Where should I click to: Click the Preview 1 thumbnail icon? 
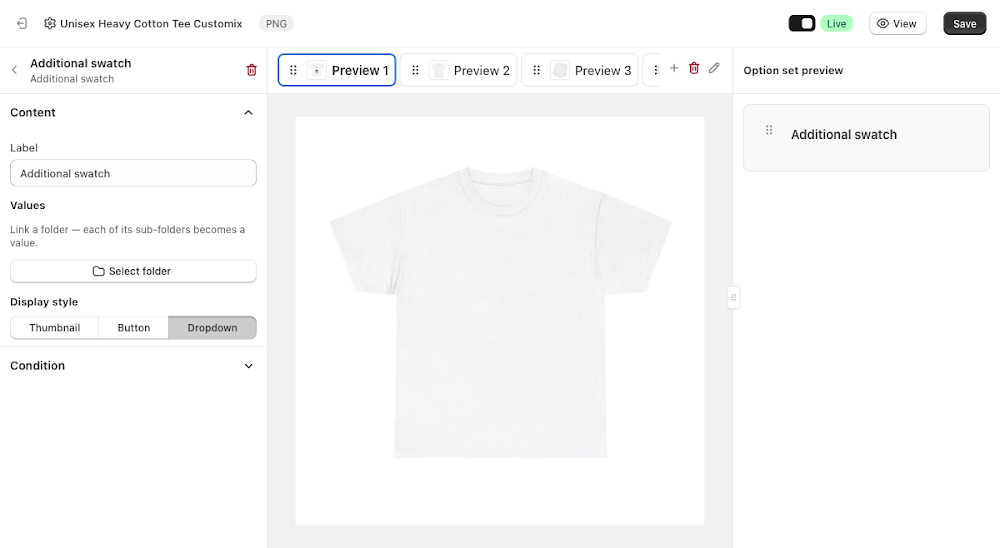[316, 70]
